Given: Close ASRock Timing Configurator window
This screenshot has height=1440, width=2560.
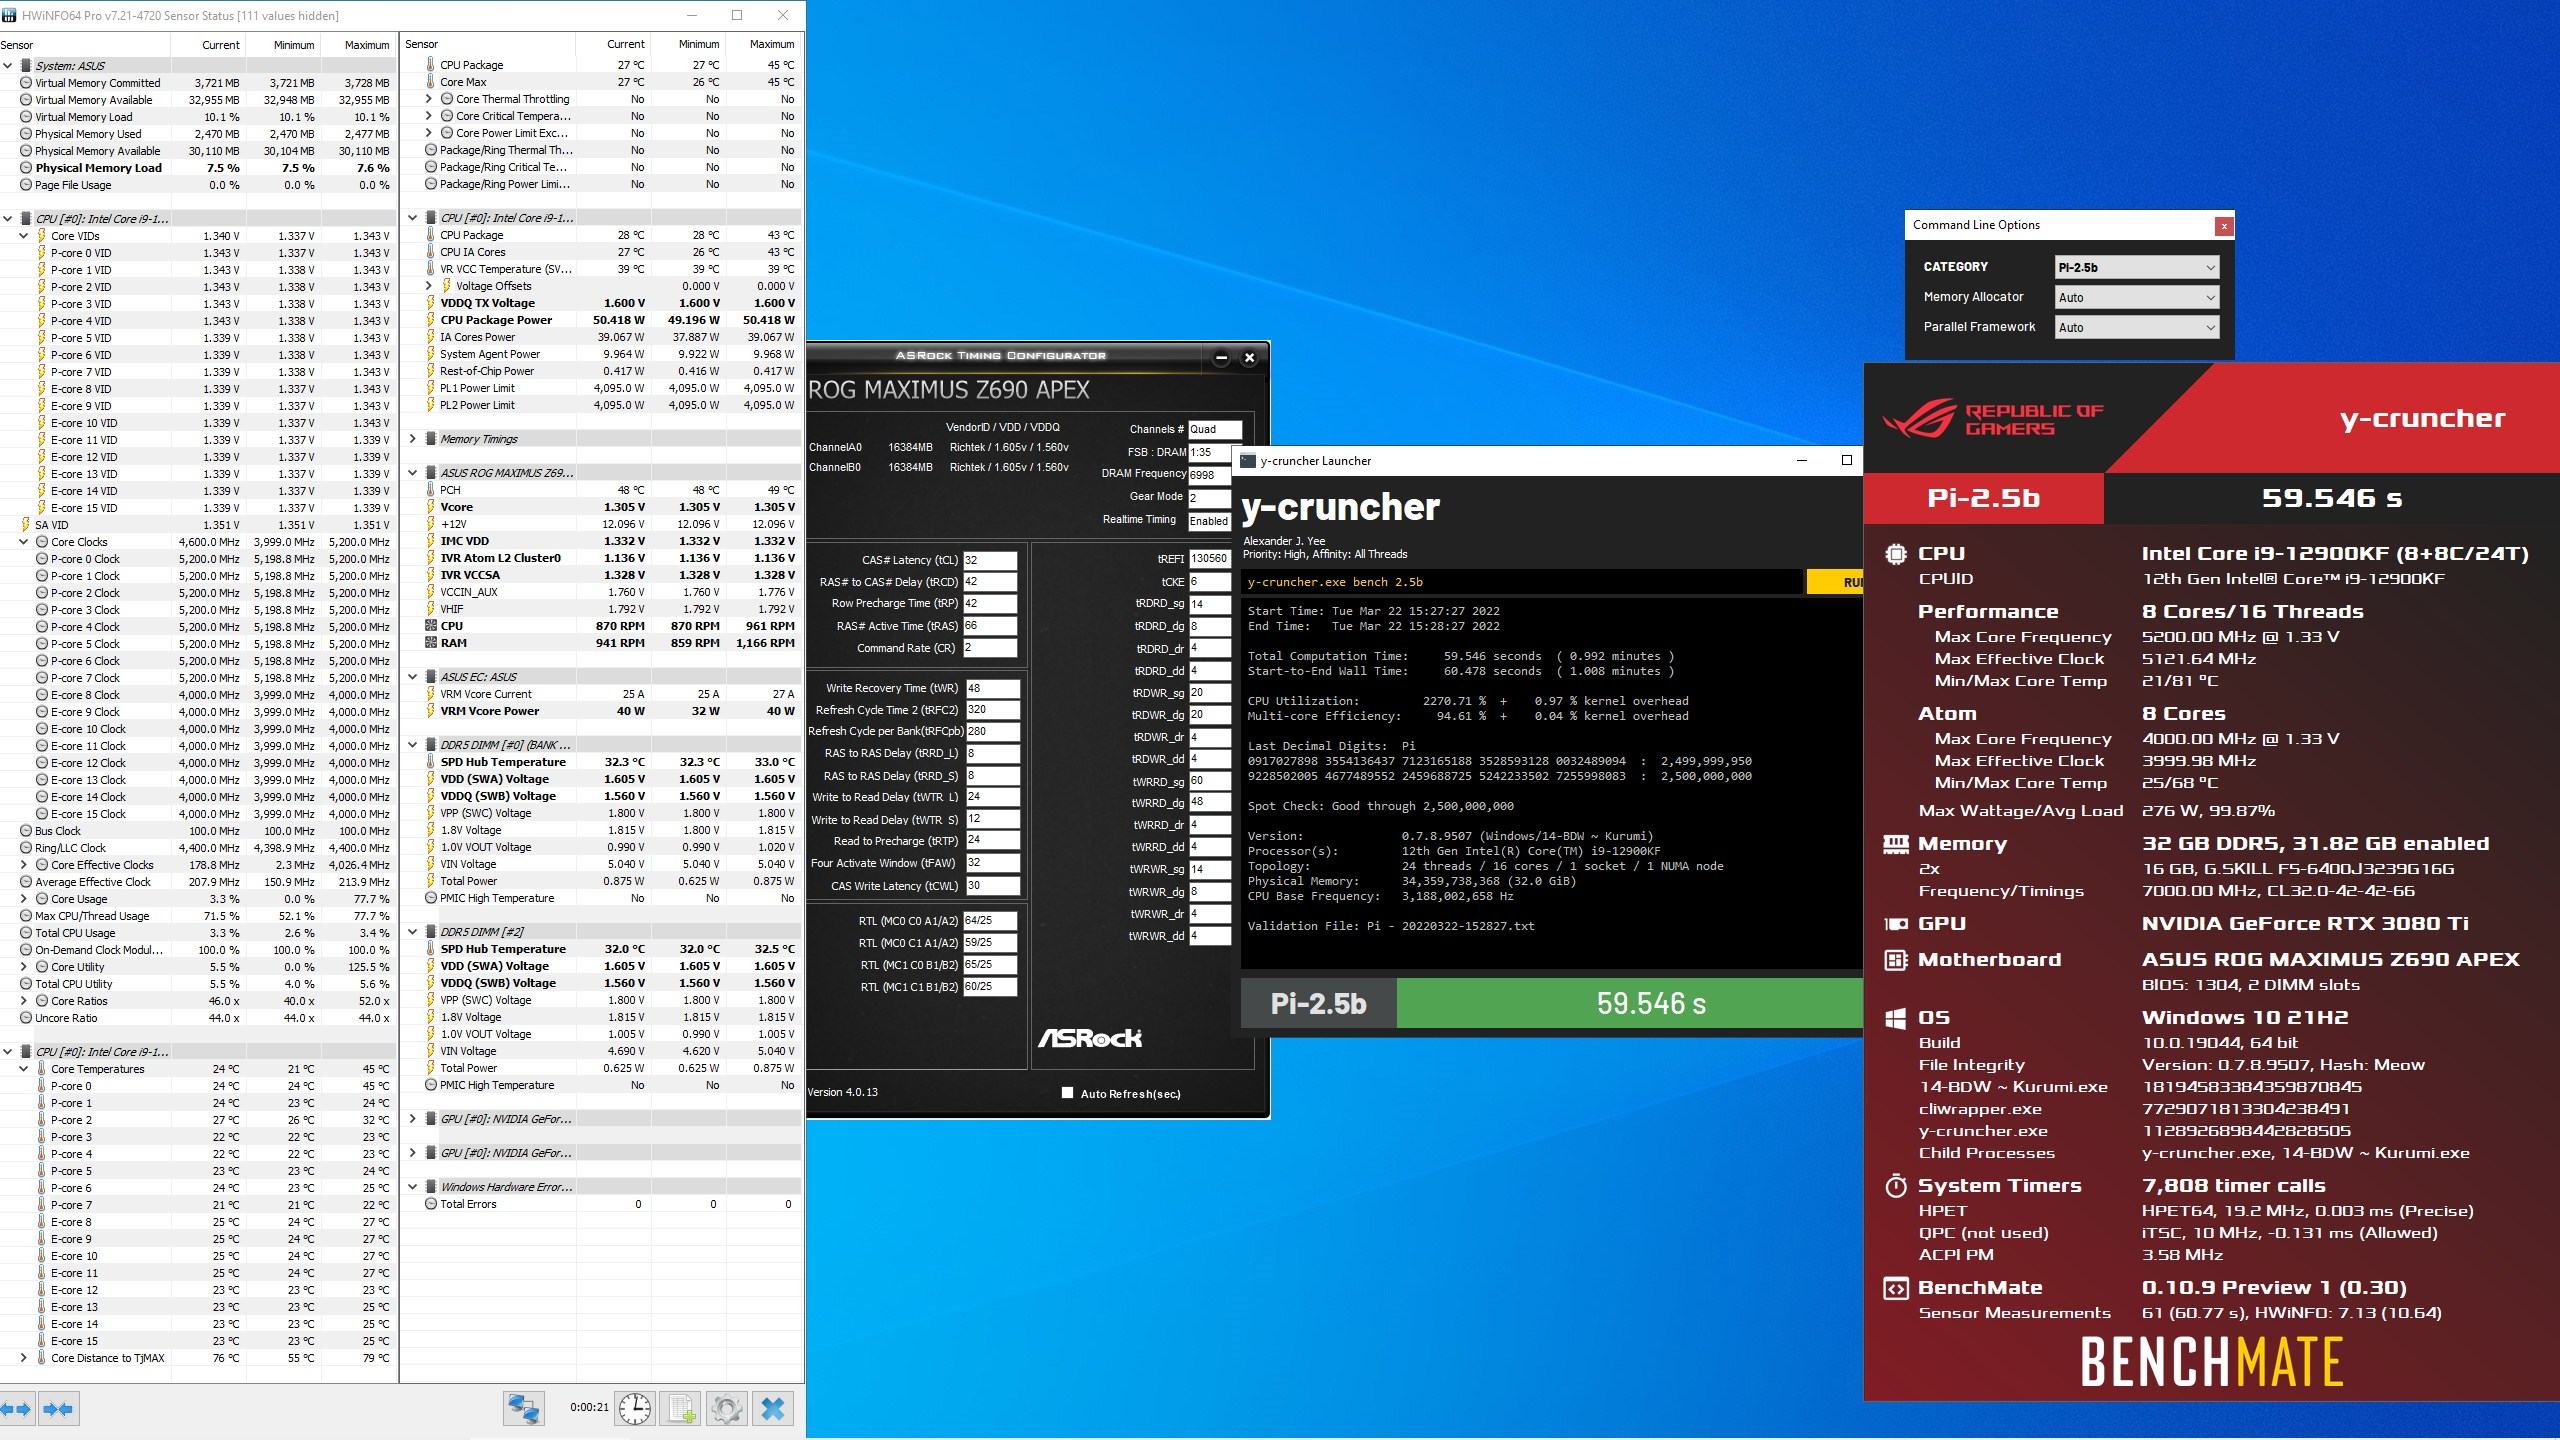Looking at the screenshot, I should [1249, 357].
